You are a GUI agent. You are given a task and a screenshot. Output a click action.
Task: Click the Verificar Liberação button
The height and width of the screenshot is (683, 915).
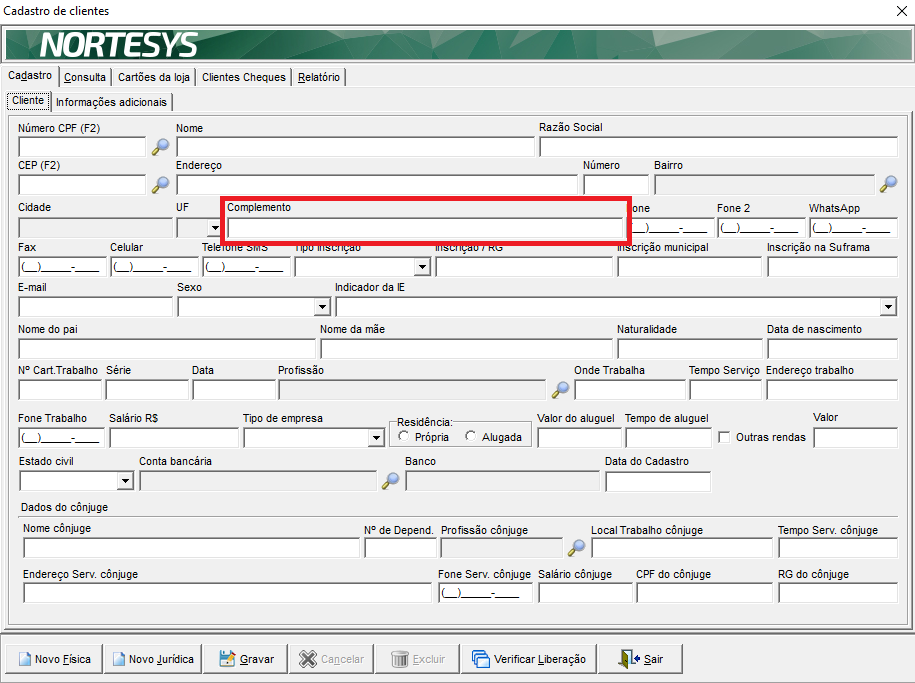coord(529,659)
